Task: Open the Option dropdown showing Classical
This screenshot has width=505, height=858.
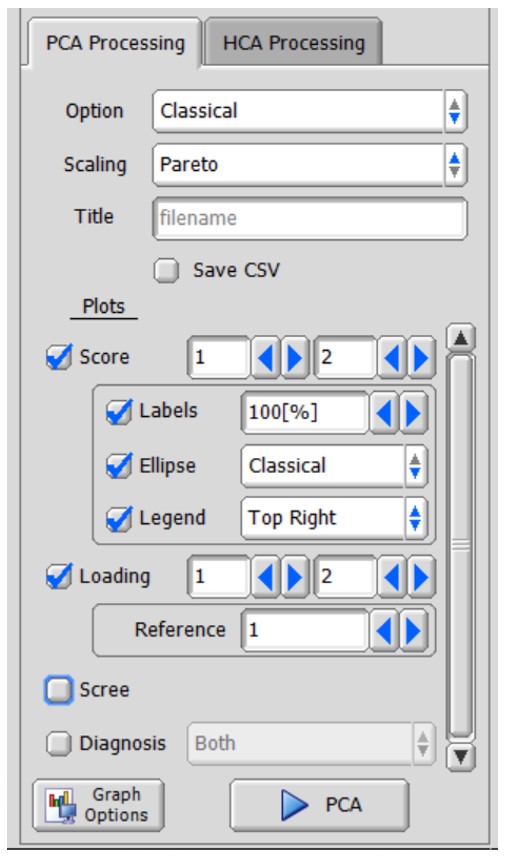Action: [x=310, y=112]
